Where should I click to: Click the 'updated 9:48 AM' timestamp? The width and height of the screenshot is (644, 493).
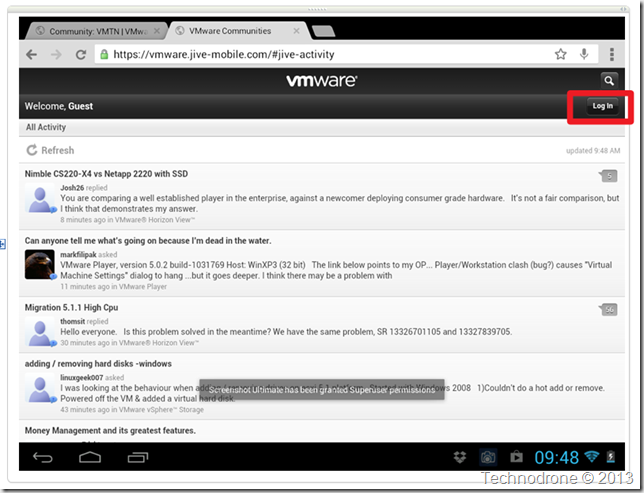(593, 151)
